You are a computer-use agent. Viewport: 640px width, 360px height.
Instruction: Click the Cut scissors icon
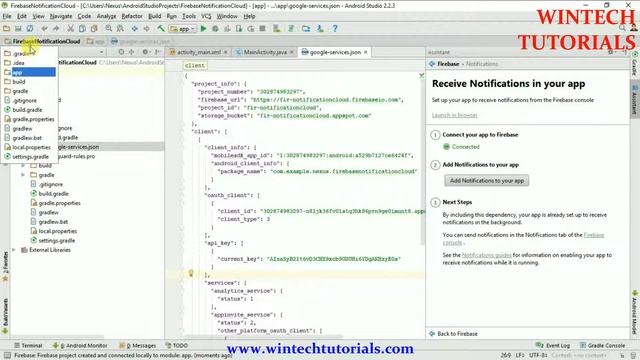click(70, 29)
